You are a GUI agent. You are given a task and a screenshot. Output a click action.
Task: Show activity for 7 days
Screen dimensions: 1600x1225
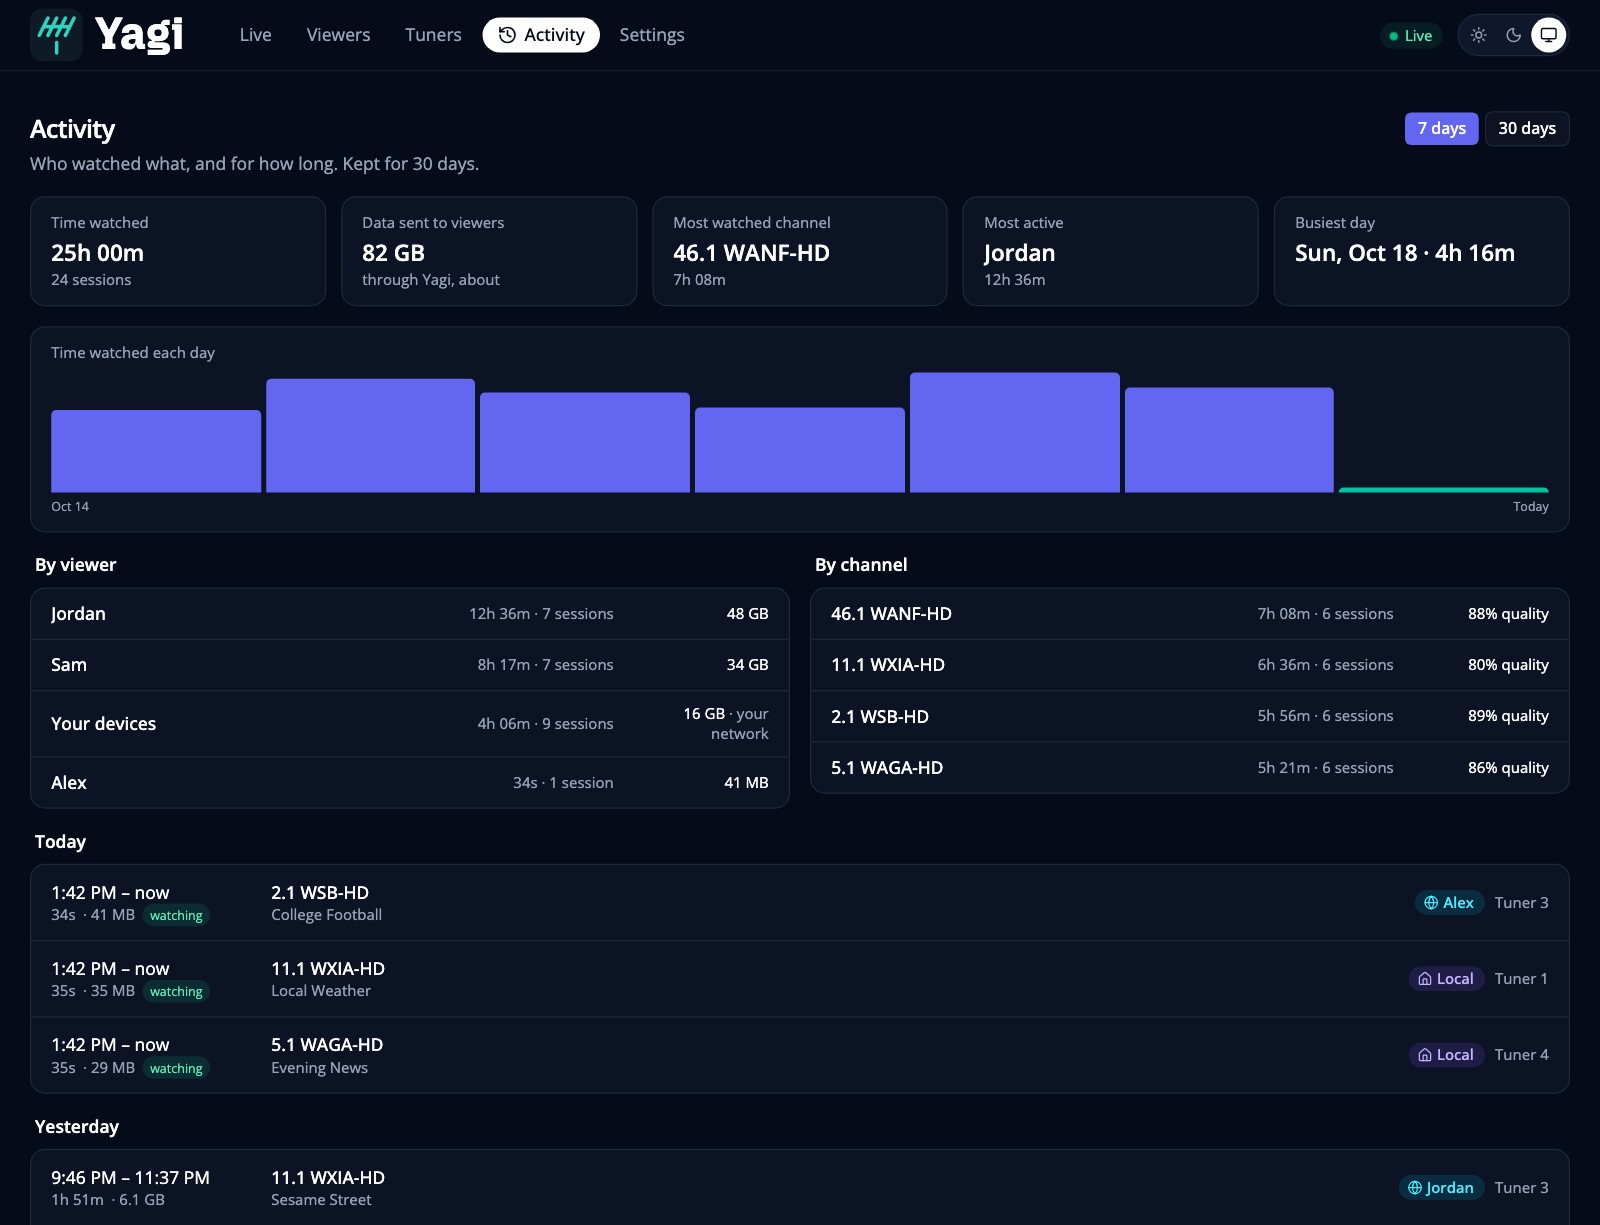coord(1441,128)
